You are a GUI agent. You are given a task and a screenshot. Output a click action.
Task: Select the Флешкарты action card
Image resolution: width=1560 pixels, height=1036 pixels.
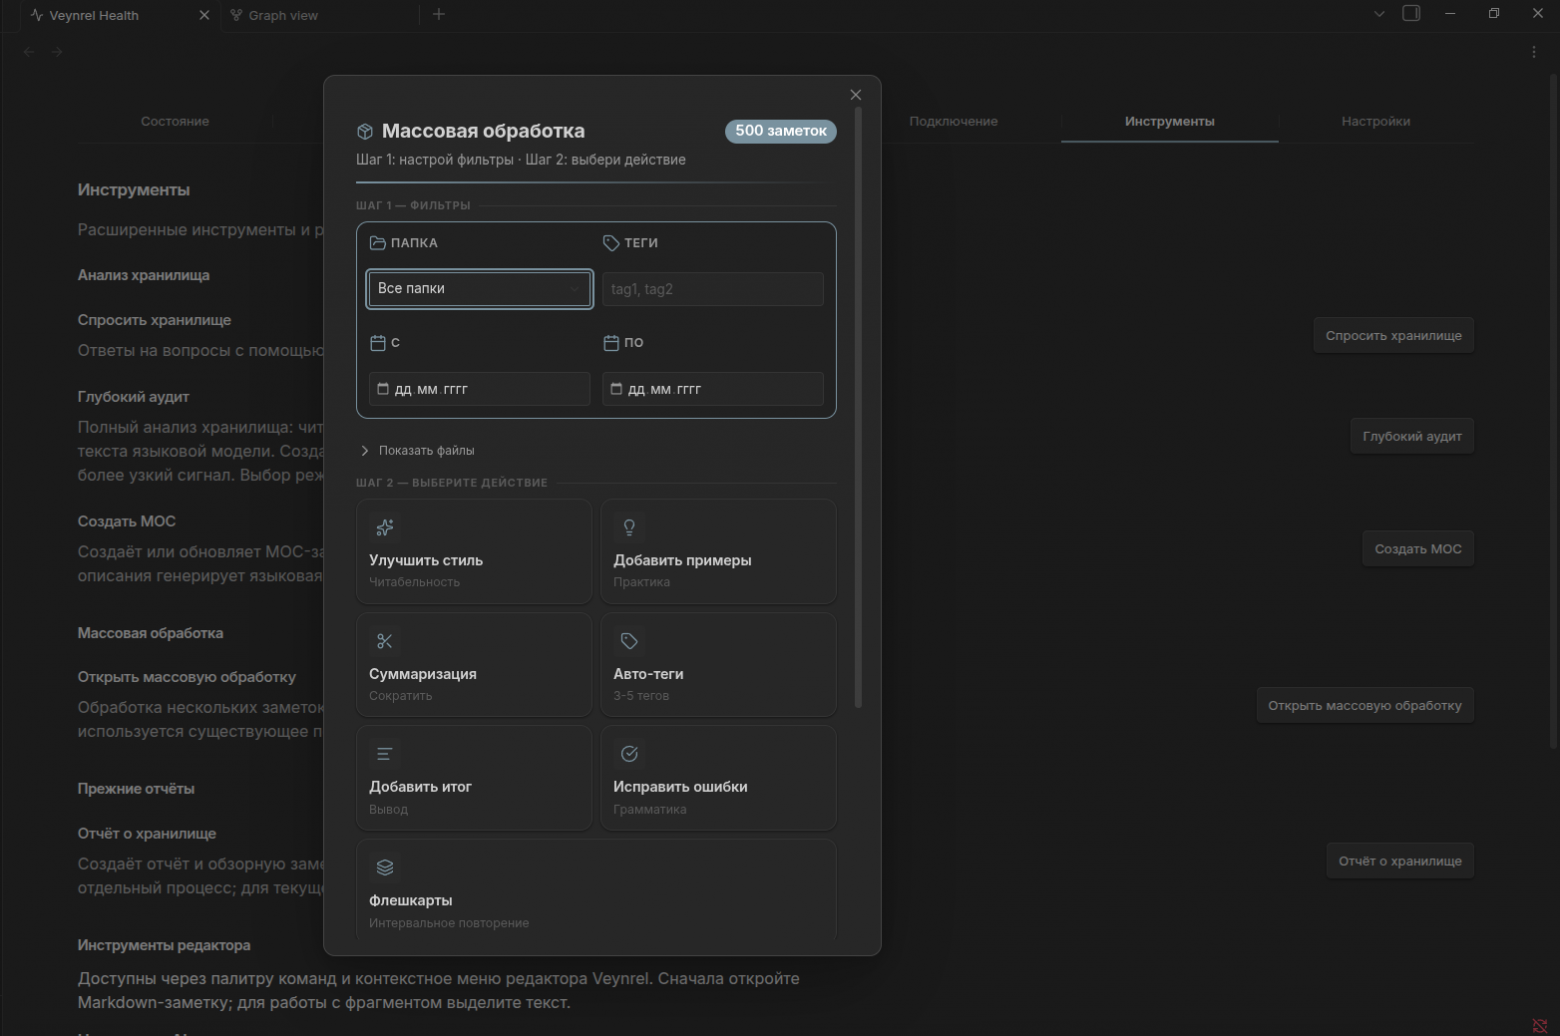[596, 890]
